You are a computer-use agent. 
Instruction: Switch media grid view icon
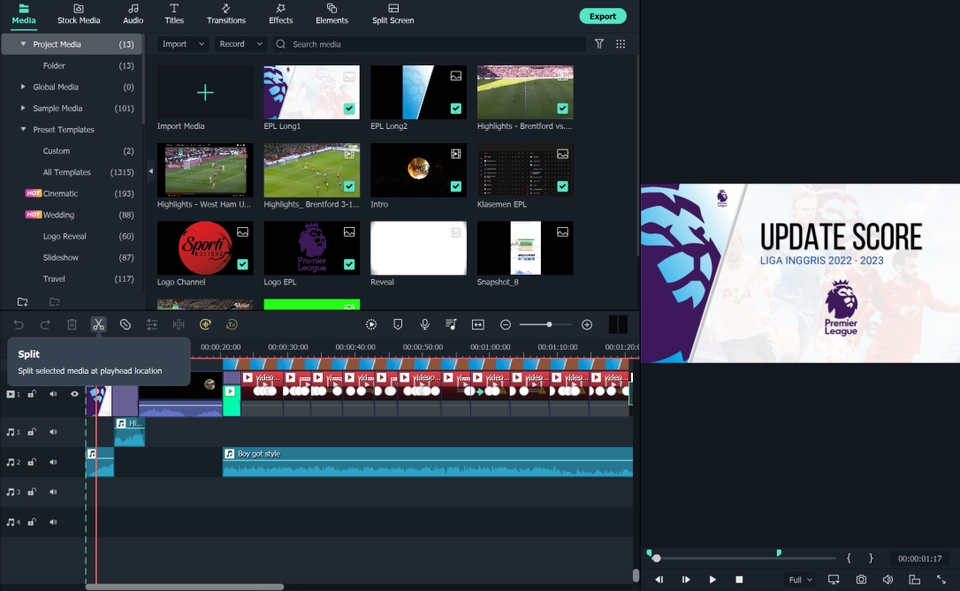click(x=620, y=44)
